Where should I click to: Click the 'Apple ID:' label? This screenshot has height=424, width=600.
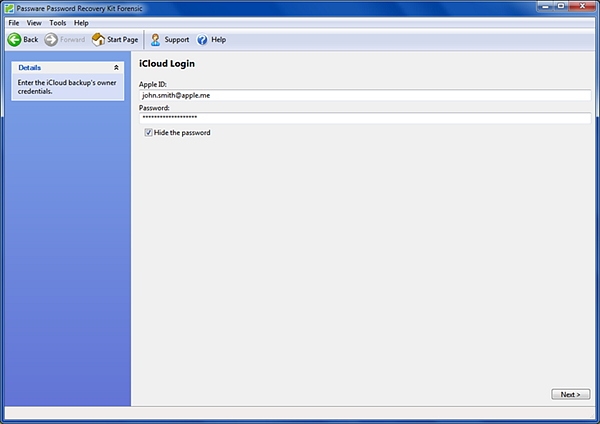tap(153, 84)
